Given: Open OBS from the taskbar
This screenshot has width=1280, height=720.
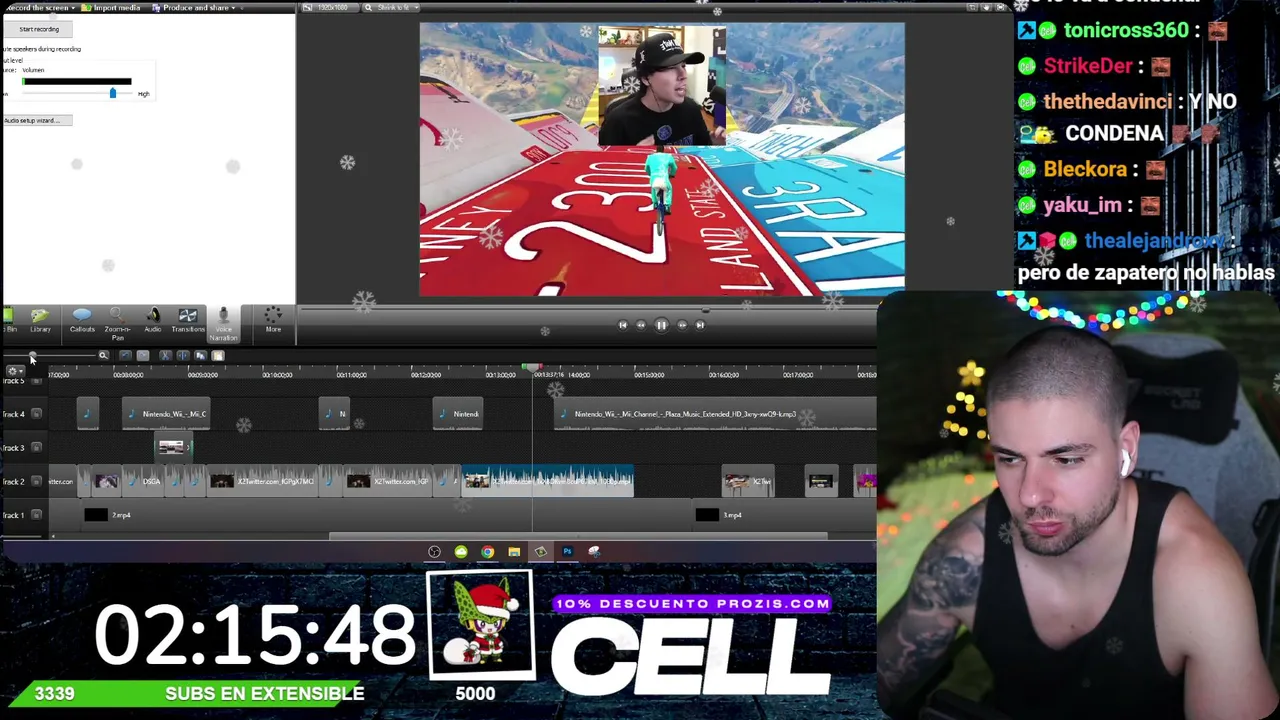Looking at the screenshot, I should point(434,552).
